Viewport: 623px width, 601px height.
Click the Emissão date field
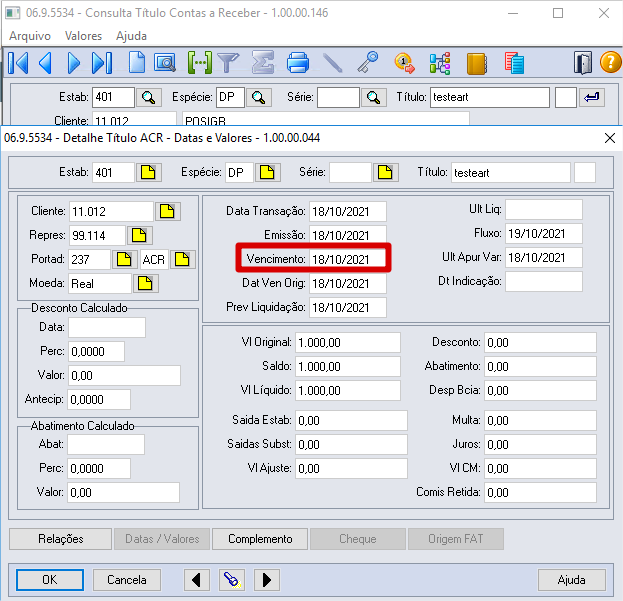tap(348, 235)
